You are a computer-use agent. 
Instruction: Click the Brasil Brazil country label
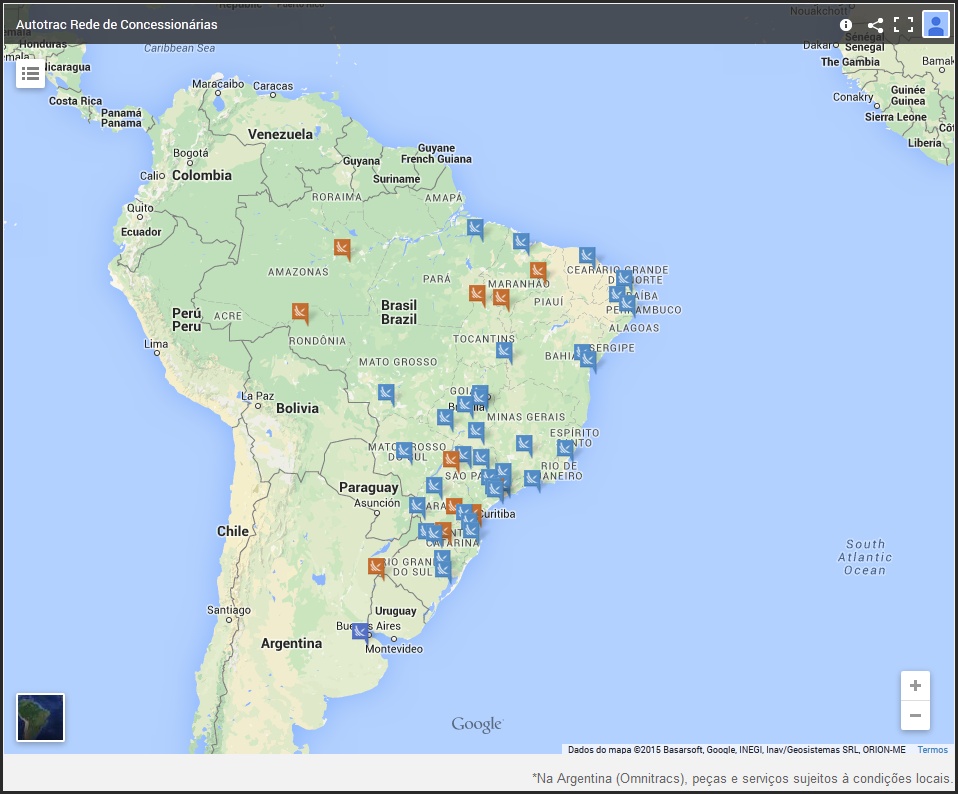(x=399, y=312)
